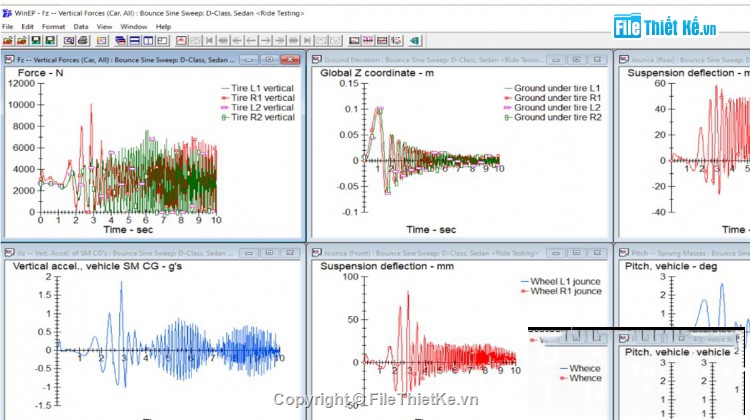Open the Format menu
The width and height of the screenshot is (750, 420).
point(53,27)
